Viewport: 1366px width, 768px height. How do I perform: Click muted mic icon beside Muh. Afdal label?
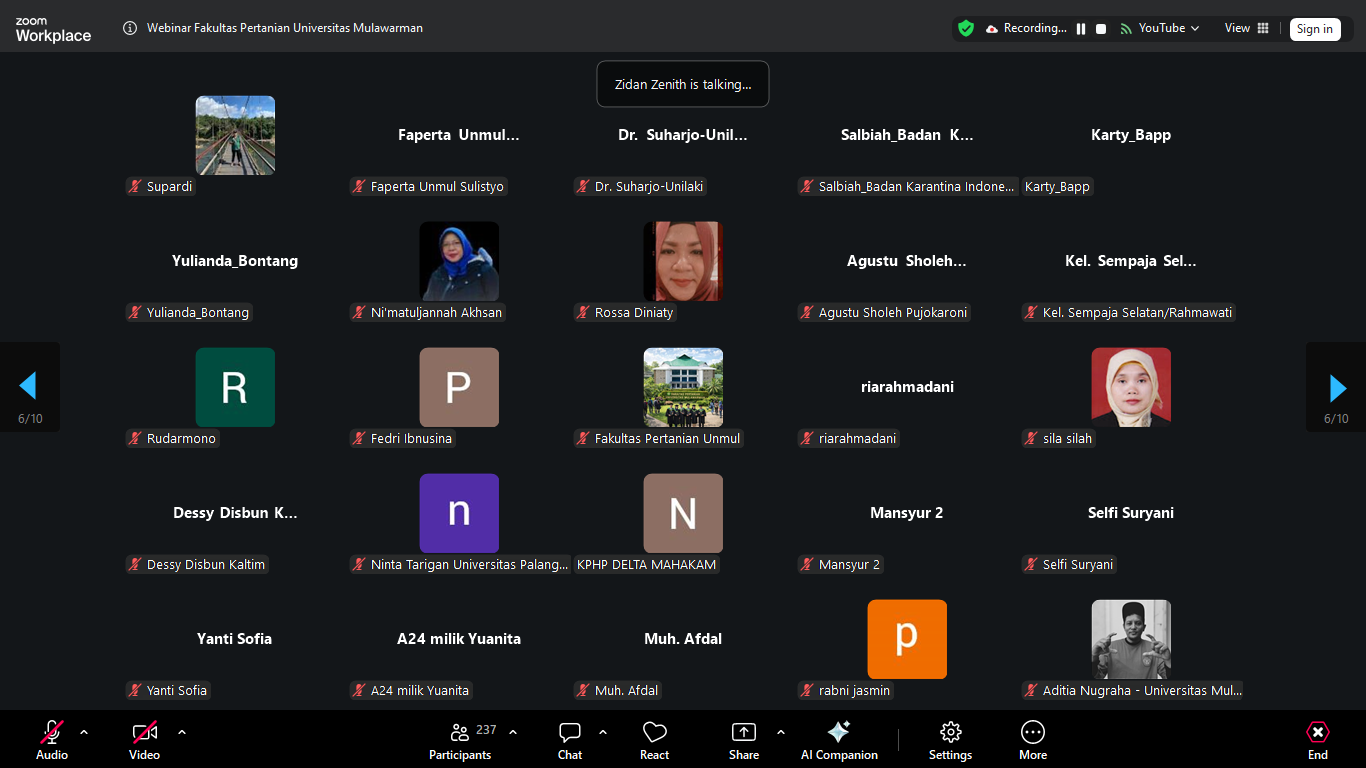[582, 690]
